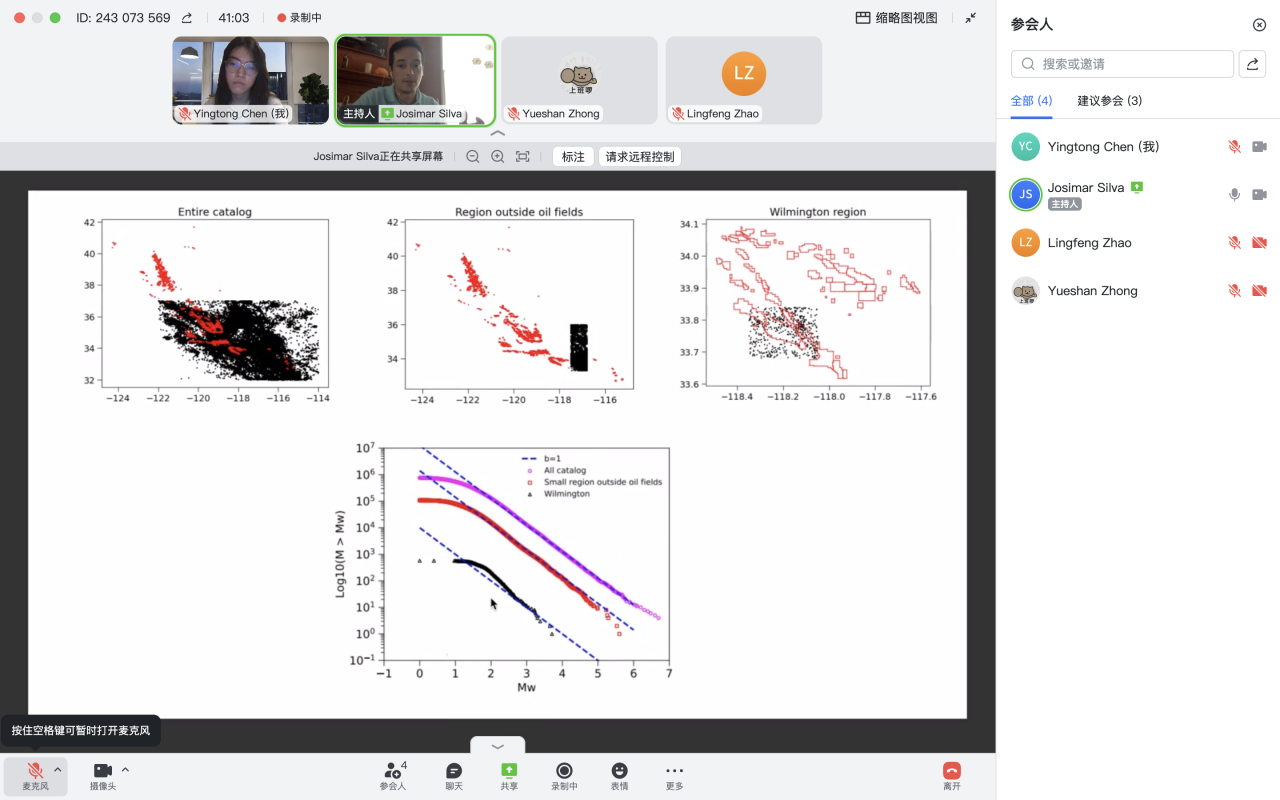Unmute microphone in bottom toolbar
Image resolution: width=1280 pixels, height=800 pixels.
click(x=35, y=771)
